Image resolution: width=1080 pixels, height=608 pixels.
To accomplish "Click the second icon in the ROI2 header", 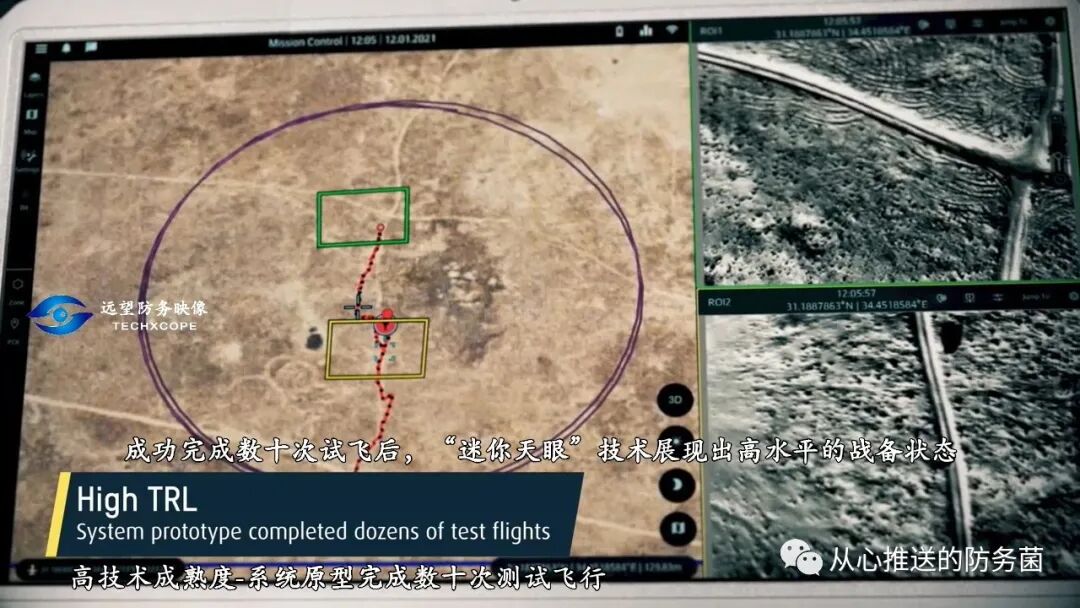I will [970, 298].
